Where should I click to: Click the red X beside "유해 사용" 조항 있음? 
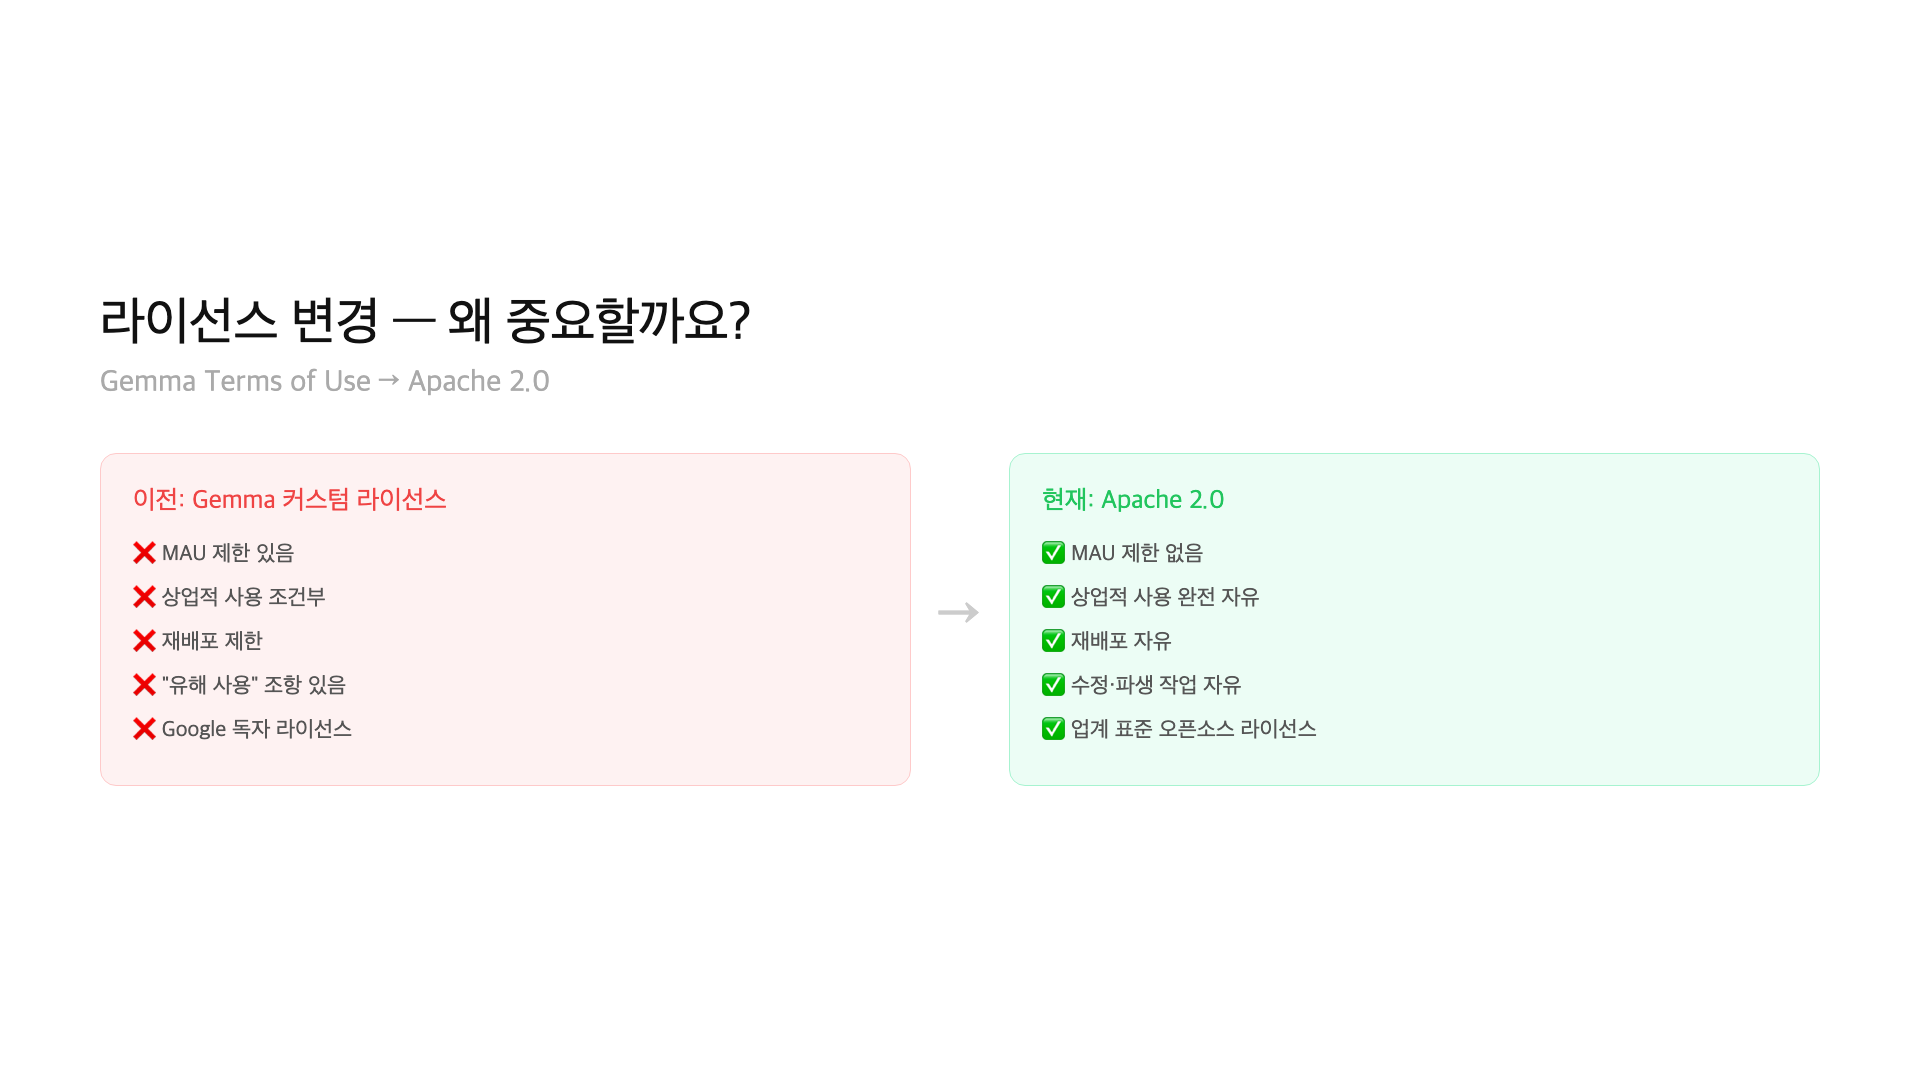coord(144,685)
